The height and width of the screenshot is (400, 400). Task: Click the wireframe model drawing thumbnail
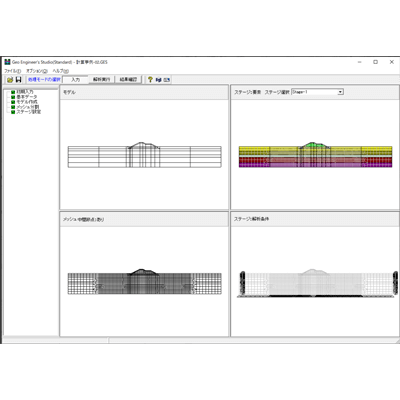pyautogui.click(x=145, y=155)
